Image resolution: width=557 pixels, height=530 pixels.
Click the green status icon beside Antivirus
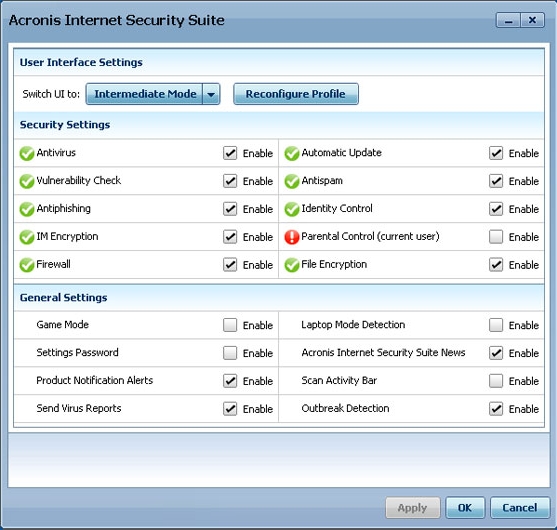[27, 153]
